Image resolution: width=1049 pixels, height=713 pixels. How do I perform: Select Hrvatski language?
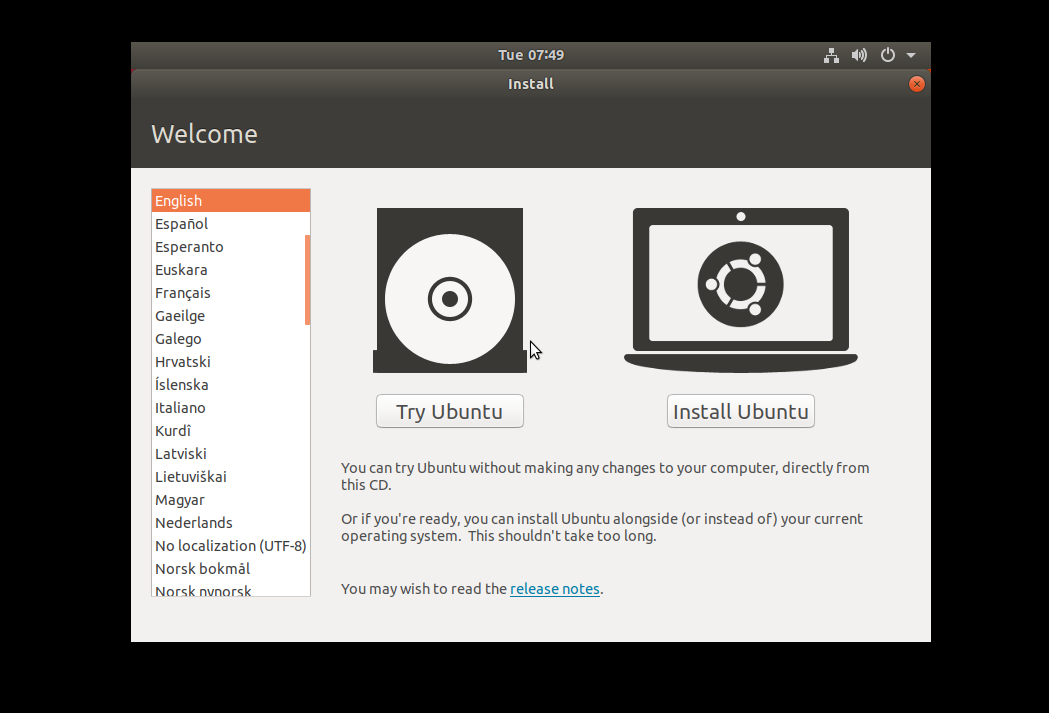pos(229,362)
